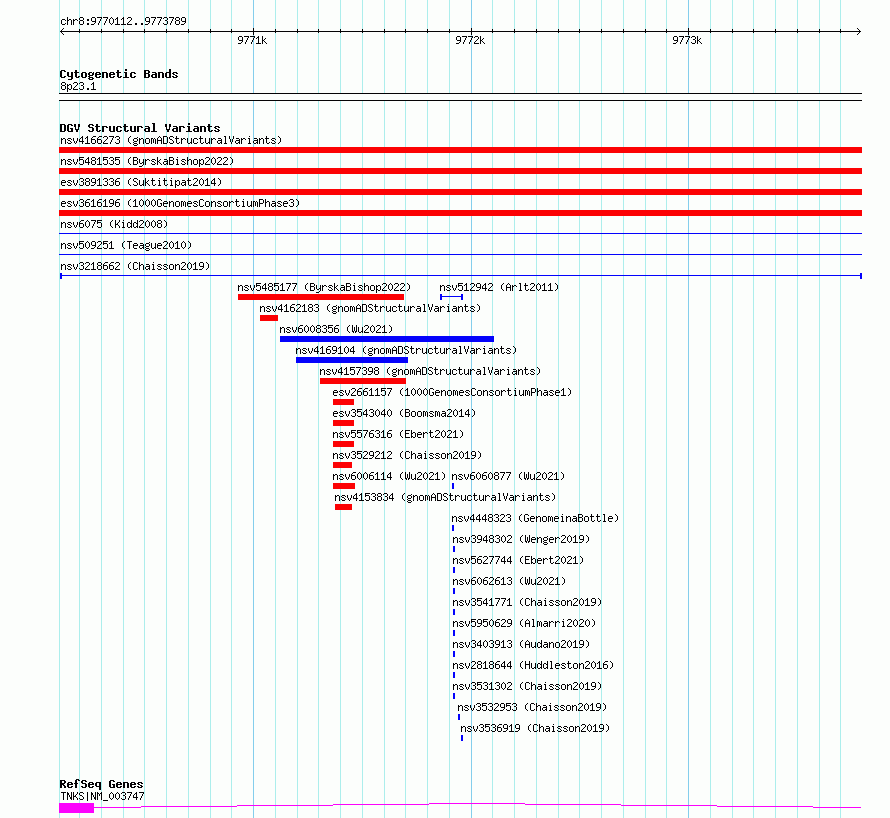This screenshot has height=818, width=890.
Task: Select the nsv3403913 Audano2019 label
Action: click(521, 644)
